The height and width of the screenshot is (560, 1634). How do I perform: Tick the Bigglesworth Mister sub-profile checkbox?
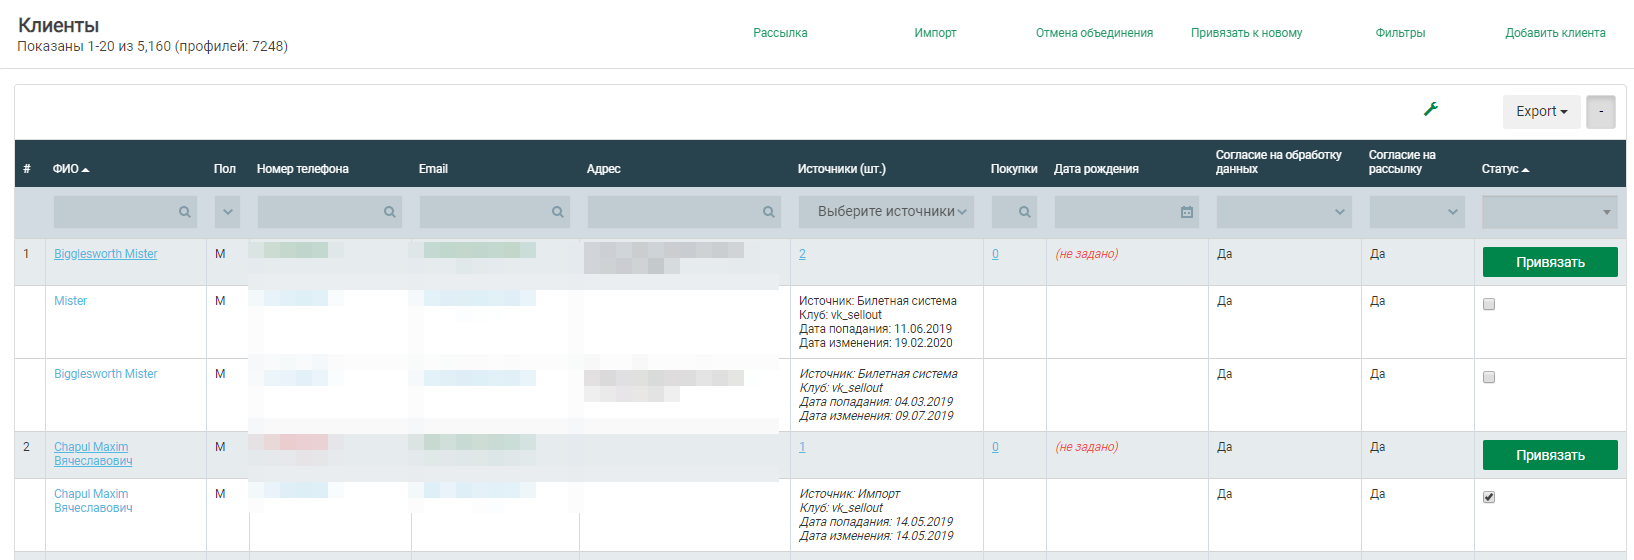(1489, 377)
